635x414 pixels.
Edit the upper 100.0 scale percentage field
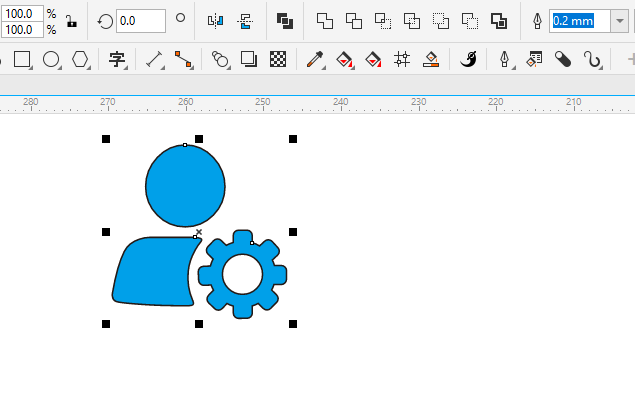click(x=22, y=13)
